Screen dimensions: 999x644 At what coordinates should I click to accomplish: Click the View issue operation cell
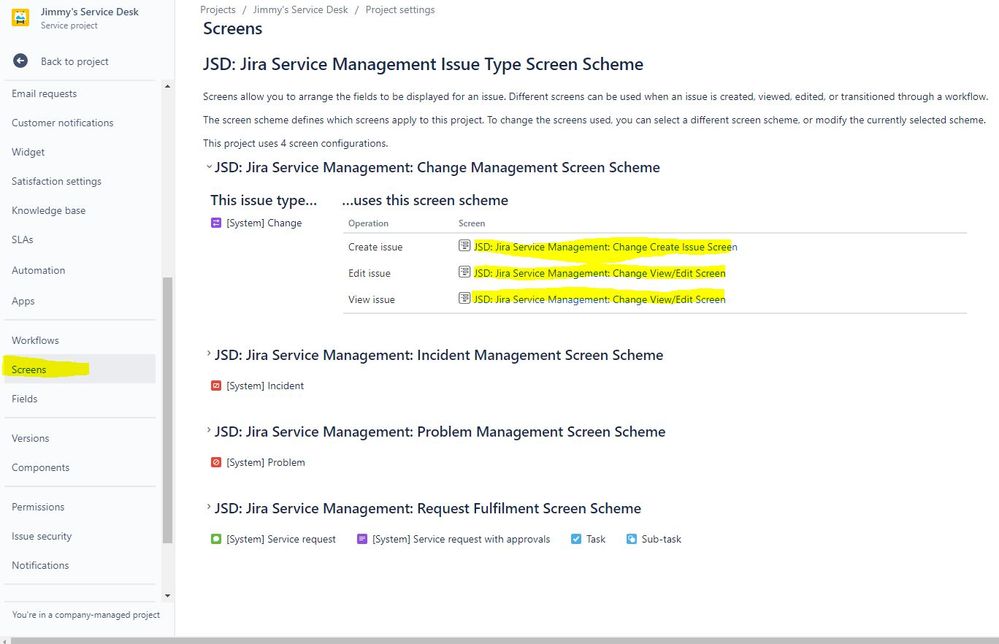[x=371, y=299]
